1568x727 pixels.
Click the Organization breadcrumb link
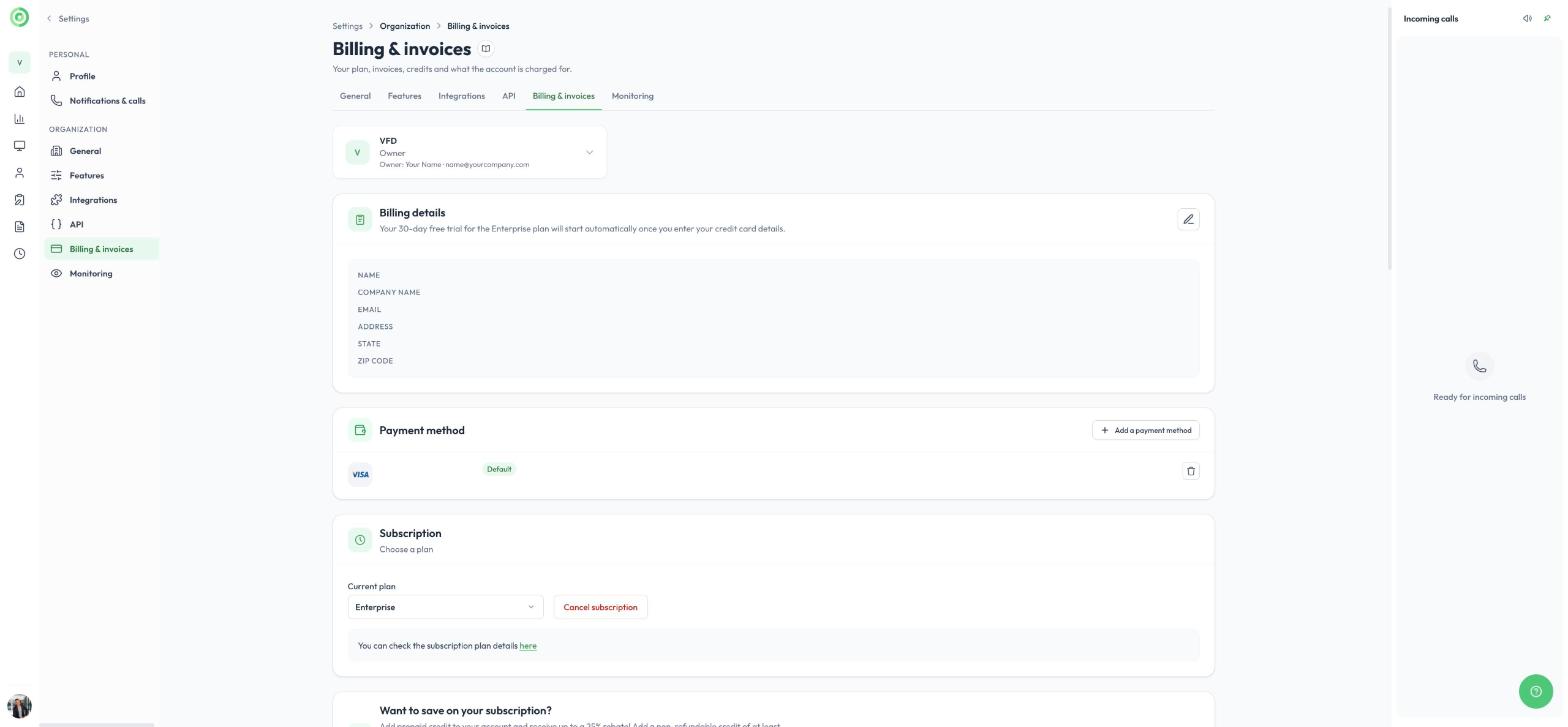(405, 26)
